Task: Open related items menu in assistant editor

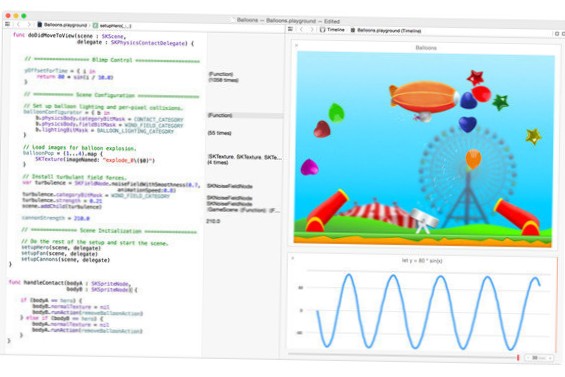Action: [290, 29]
